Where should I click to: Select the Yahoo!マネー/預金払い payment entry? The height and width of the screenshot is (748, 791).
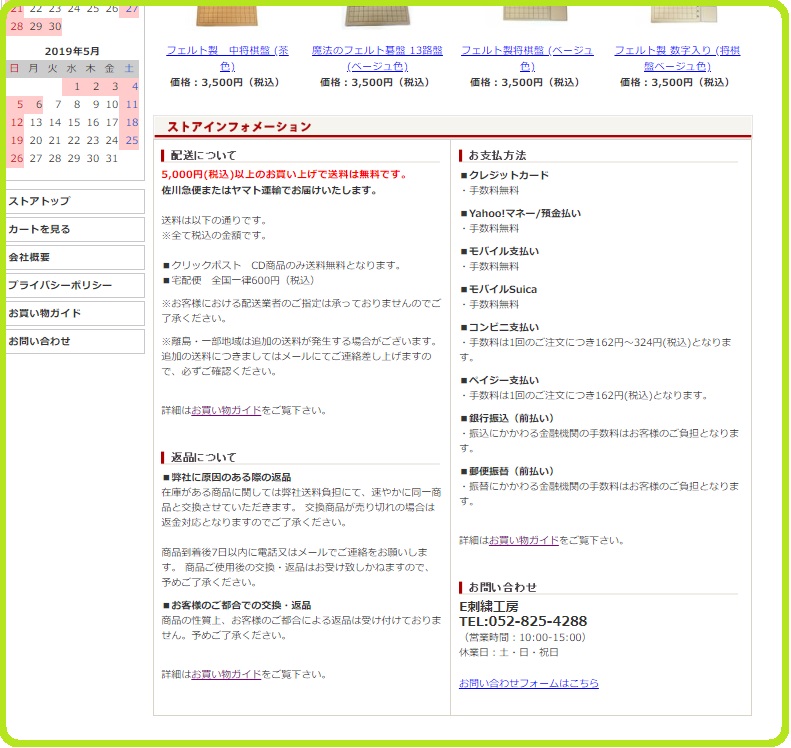521,213
